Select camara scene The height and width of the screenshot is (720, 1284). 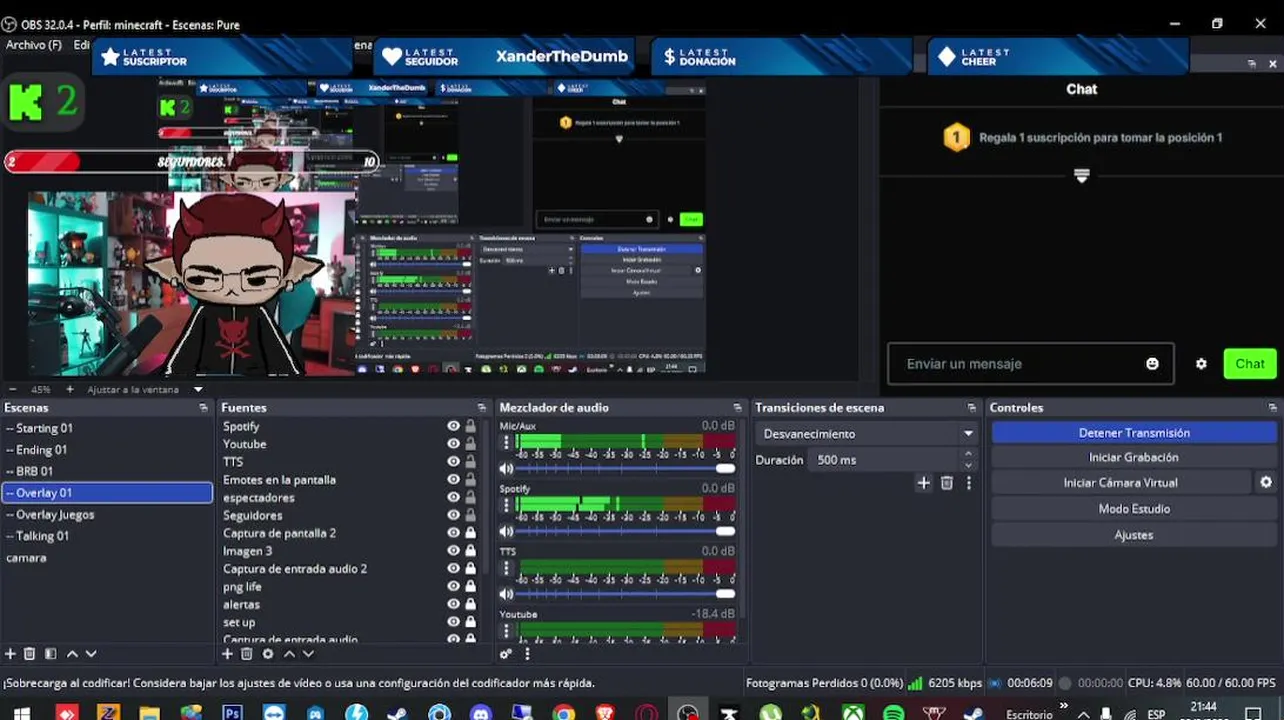click(108, 558)
